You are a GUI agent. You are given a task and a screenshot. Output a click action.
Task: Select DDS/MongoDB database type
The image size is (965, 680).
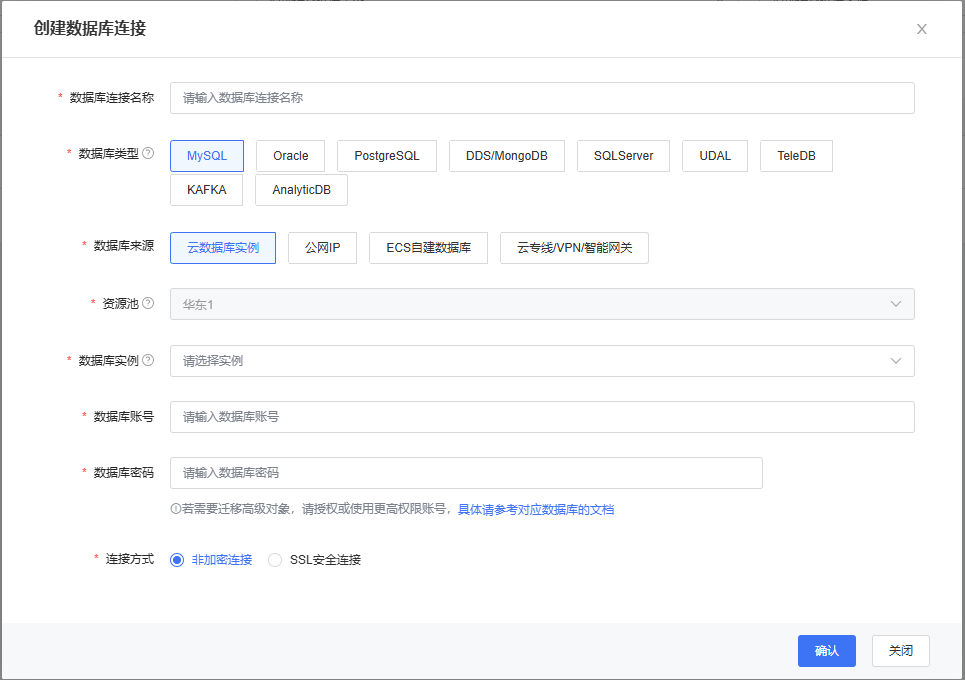click(507, 156)
